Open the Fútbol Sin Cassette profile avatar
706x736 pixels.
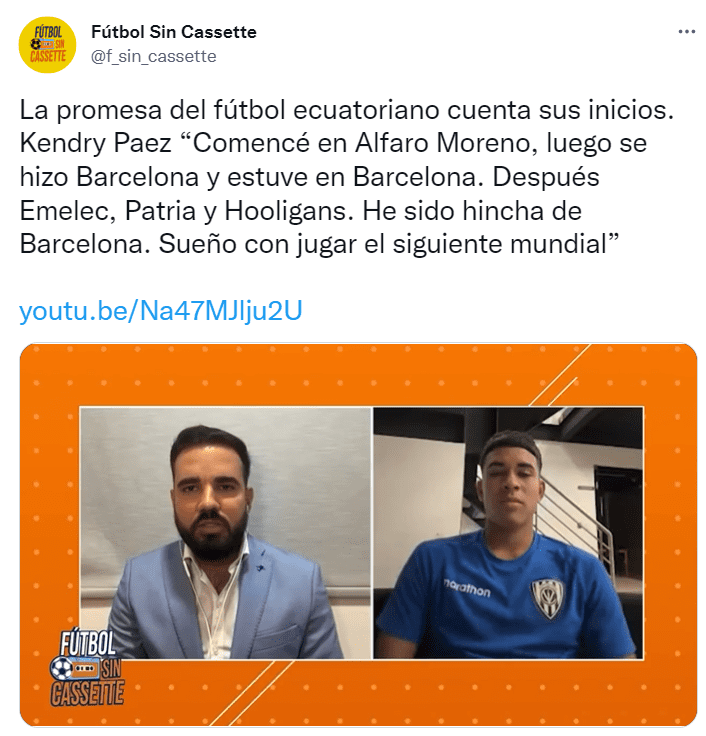pos(47,45)
